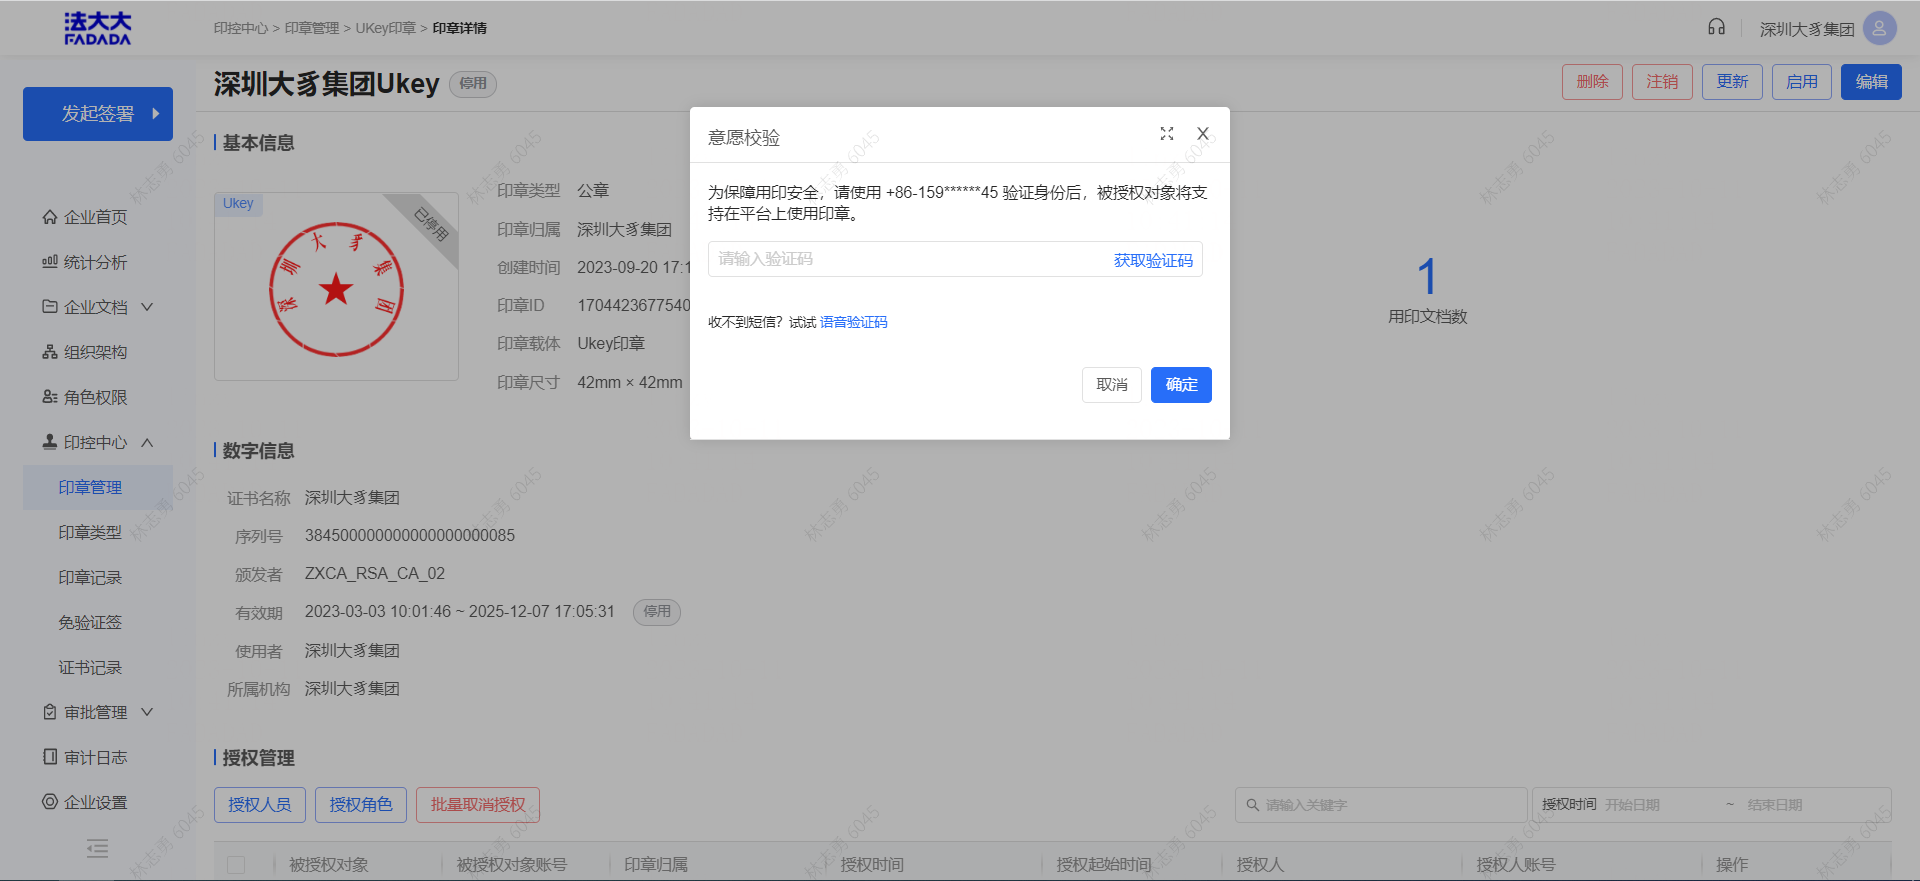Click 语音验证码 link
The width and height of the screenshot is (1920, 881).
(x=854, y=322)
